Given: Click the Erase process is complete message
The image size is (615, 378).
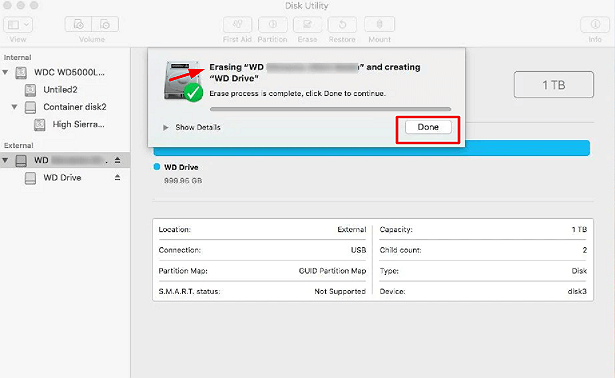Looking at the screenshot, I should tap(297, 93).
